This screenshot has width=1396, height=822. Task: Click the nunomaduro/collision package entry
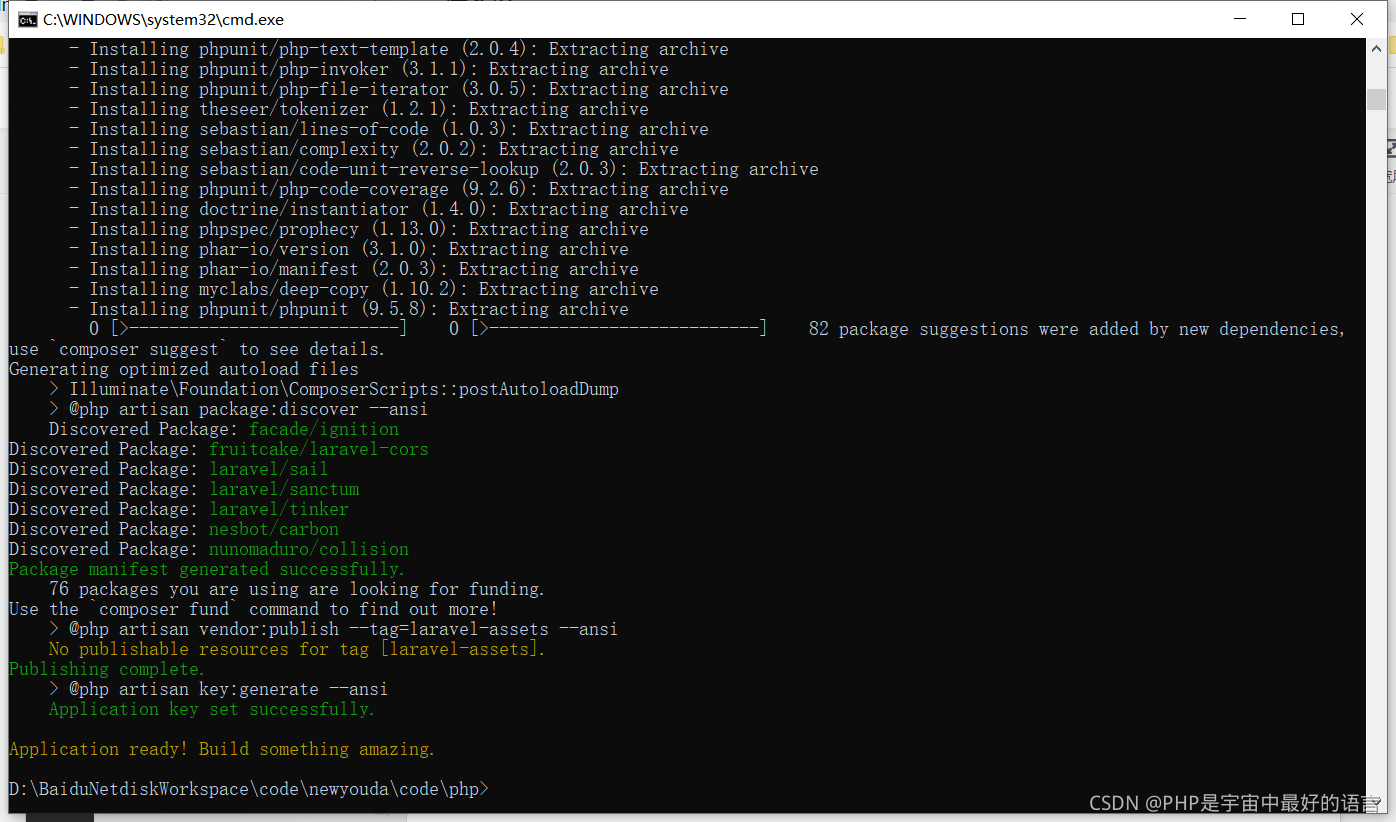coord(308,548)
